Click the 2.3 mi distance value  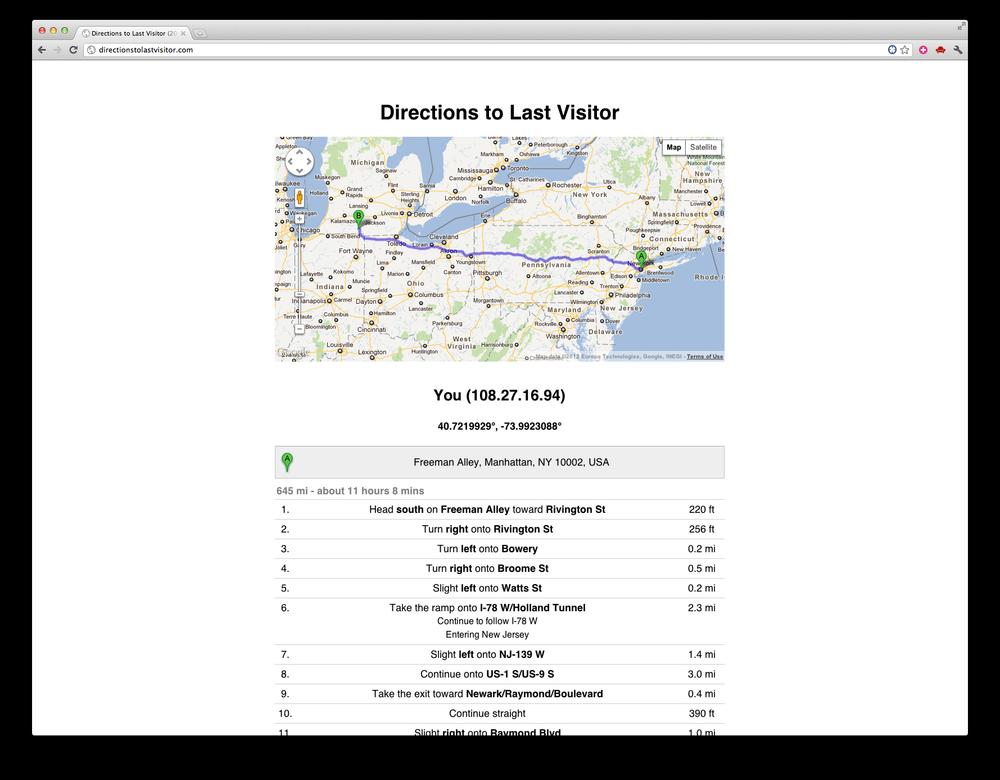coord(702,608)
